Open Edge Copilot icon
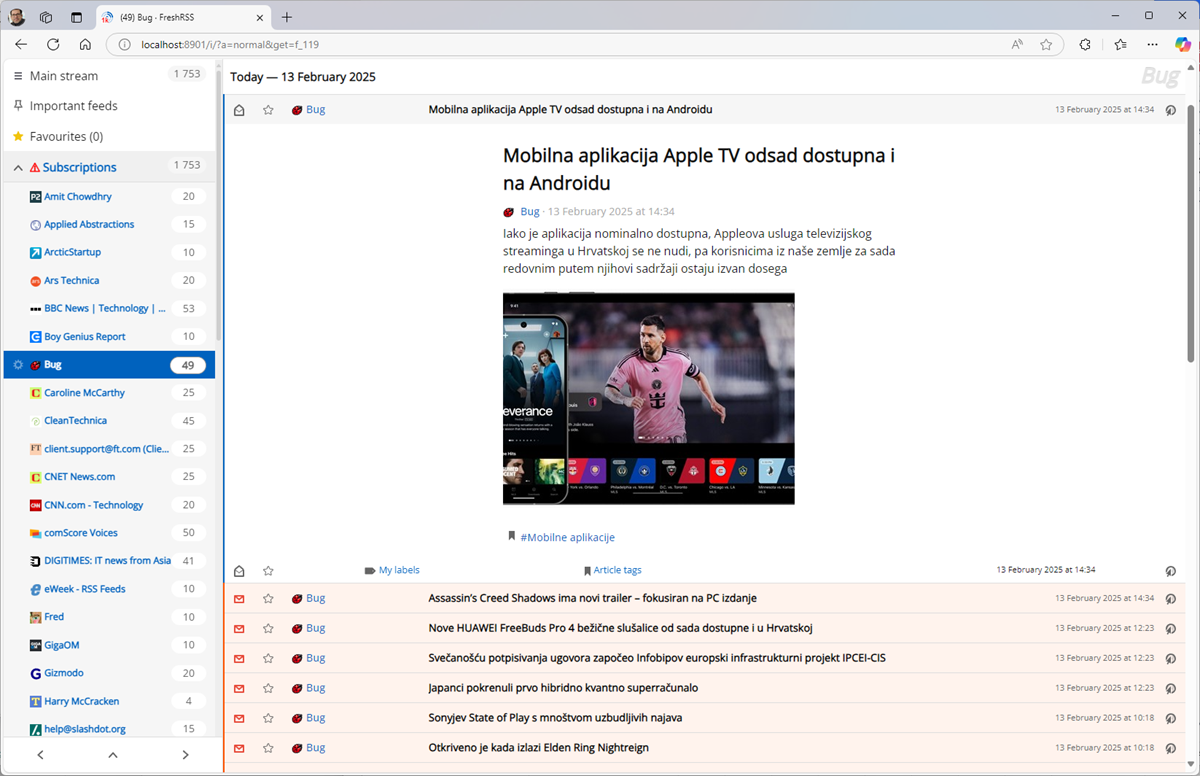 (1183, 44)
